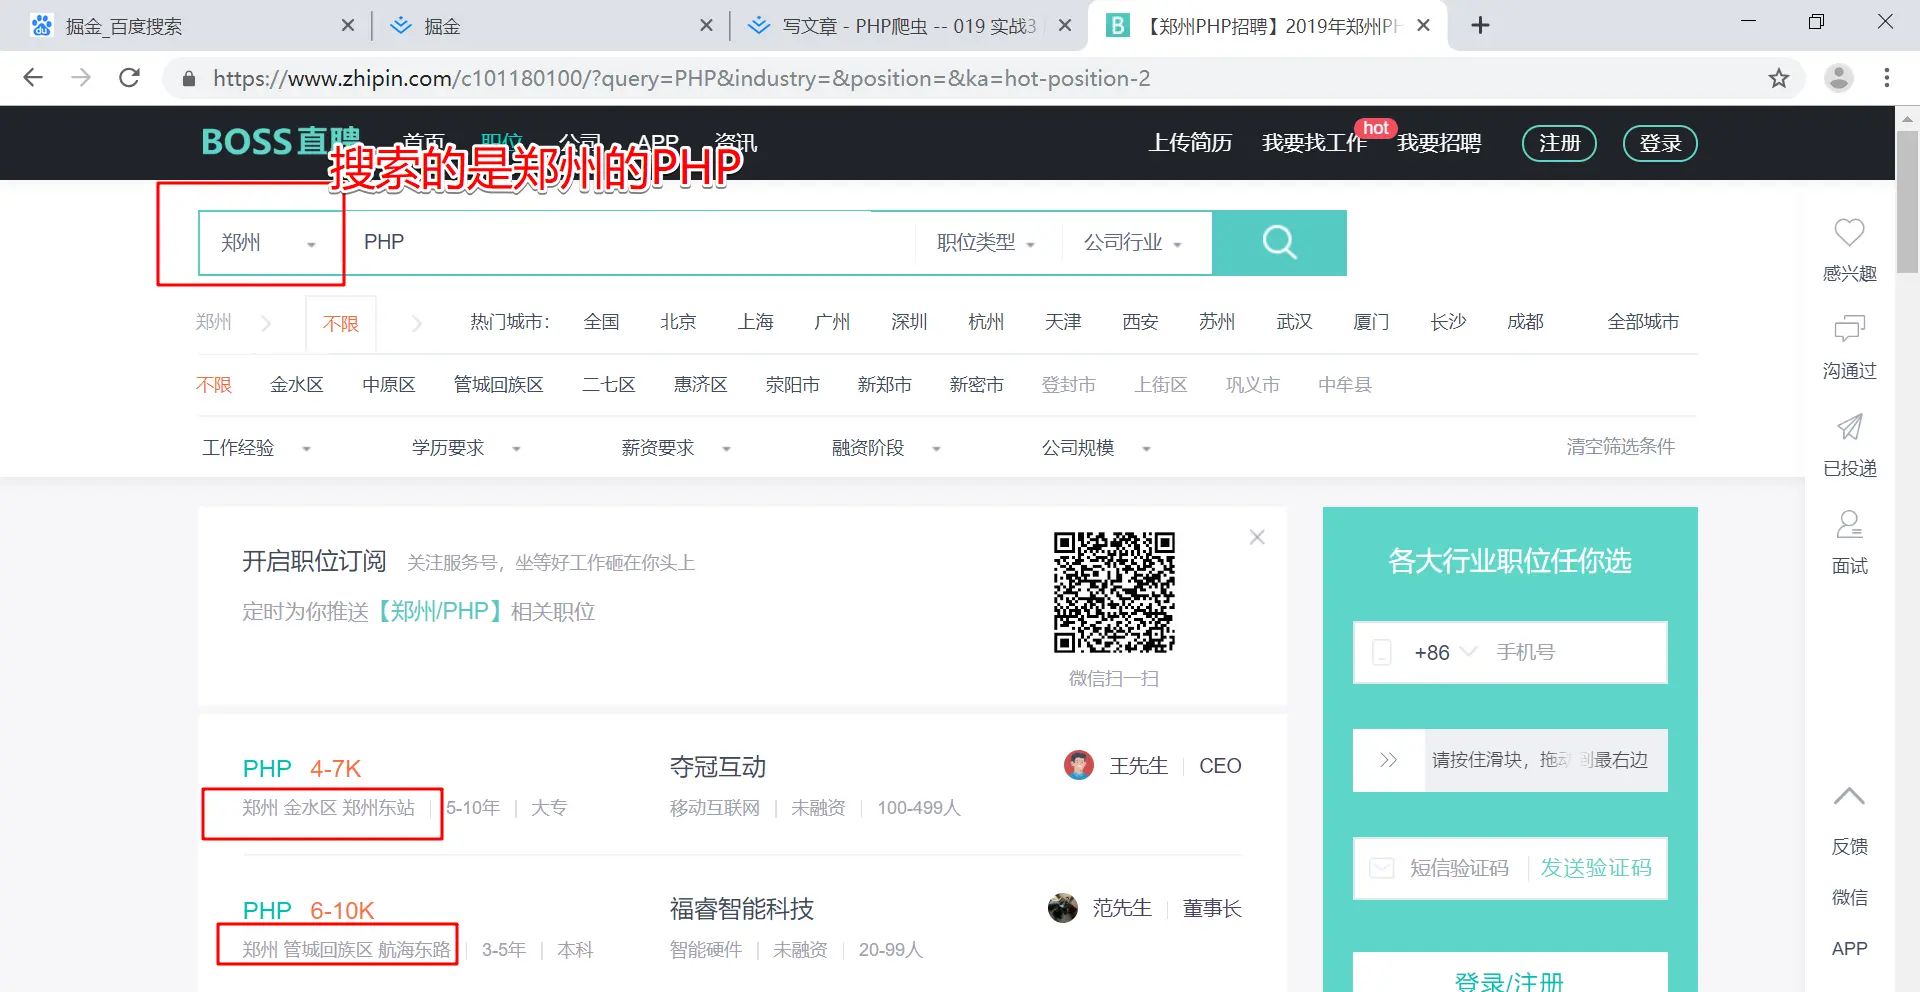Expand the 公司行业 dropdown

point(1133,243)
